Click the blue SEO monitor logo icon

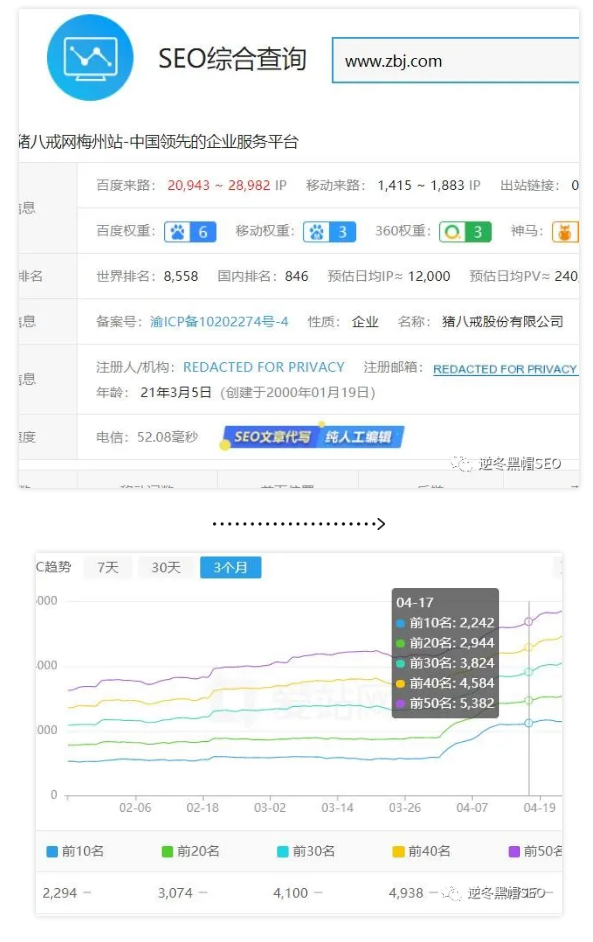coord(90,58)
